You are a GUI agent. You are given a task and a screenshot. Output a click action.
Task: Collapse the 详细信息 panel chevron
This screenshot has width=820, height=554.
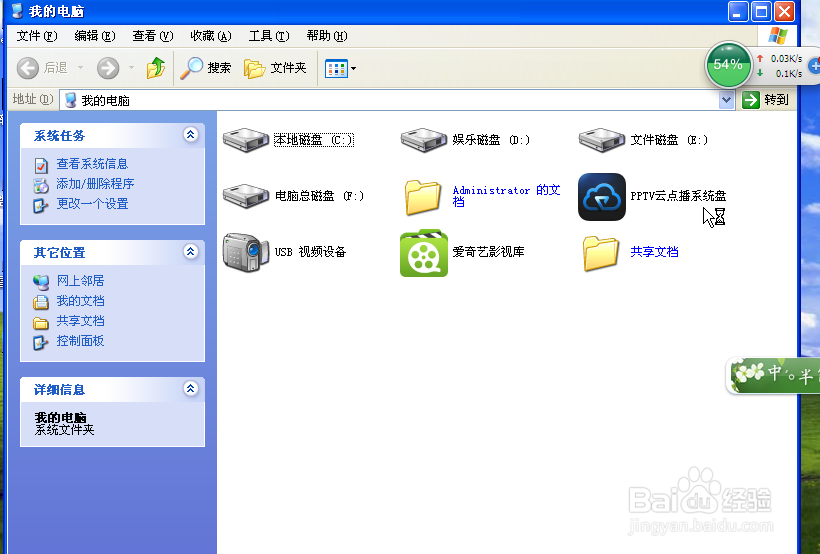[190, 389]
